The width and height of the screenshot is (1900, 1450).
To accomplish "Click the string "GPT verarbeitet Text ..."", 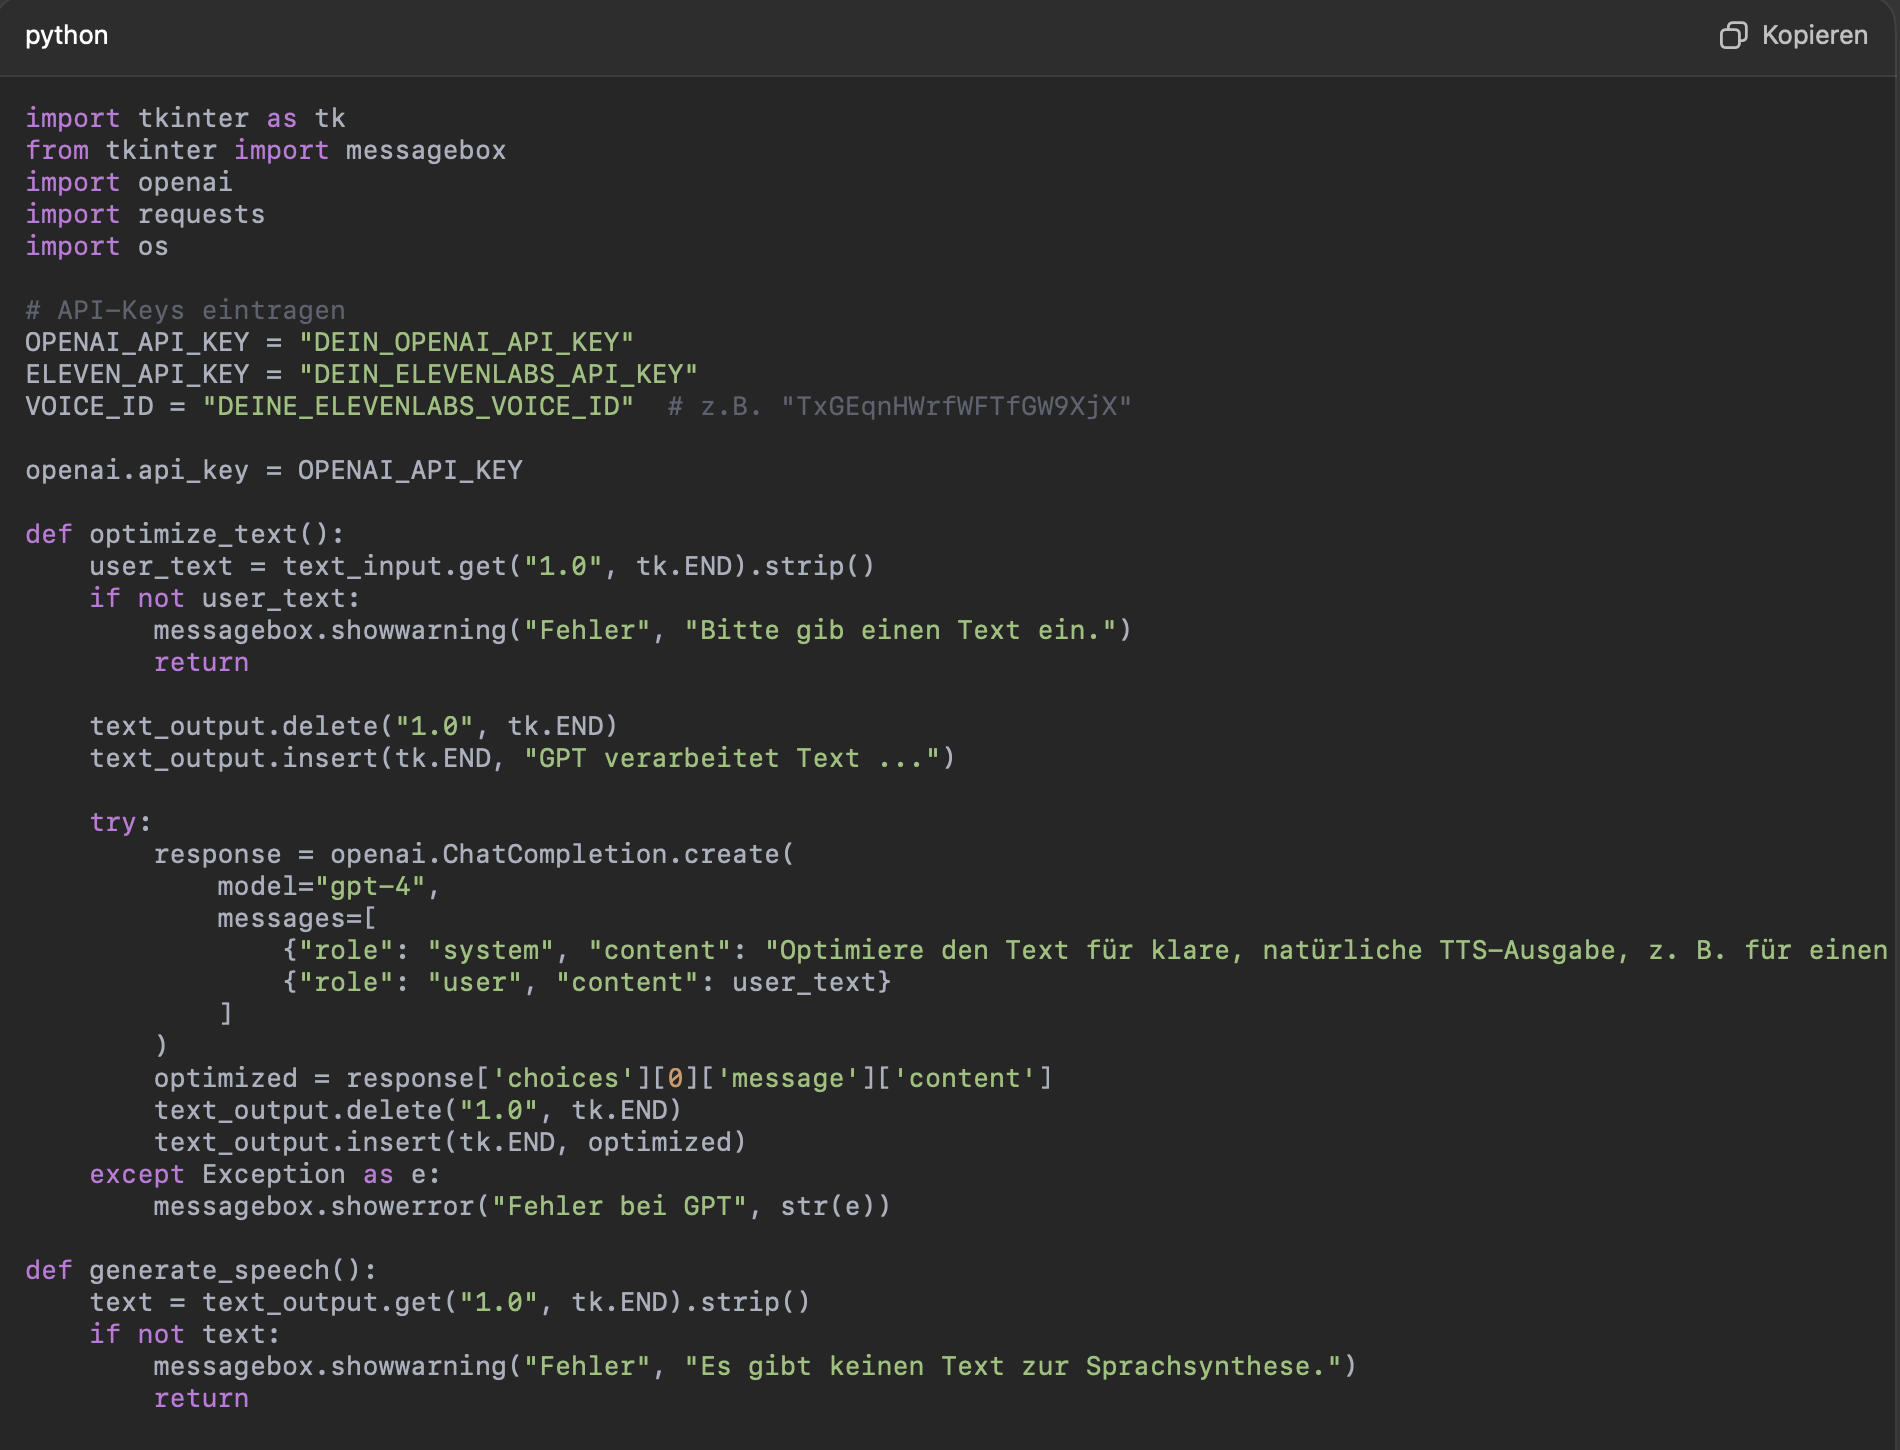I will click(x=732, y=758).
